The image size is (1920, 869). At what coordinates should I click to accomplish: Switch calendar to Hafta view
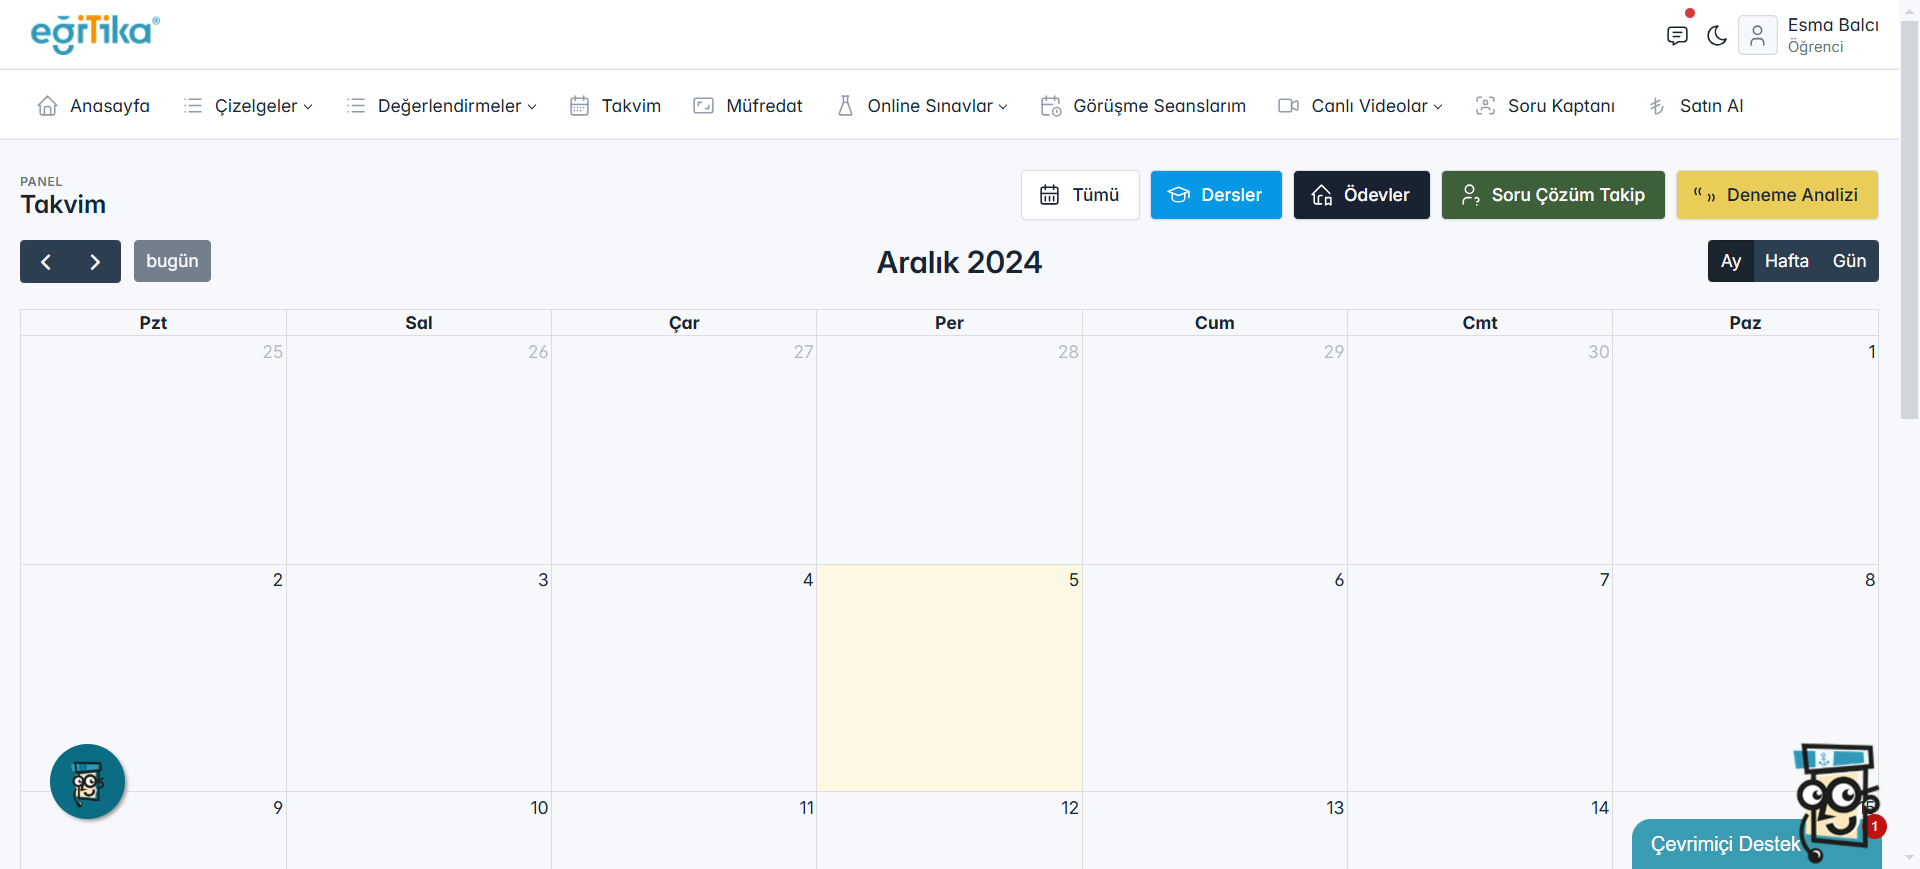click(1786, 261)
